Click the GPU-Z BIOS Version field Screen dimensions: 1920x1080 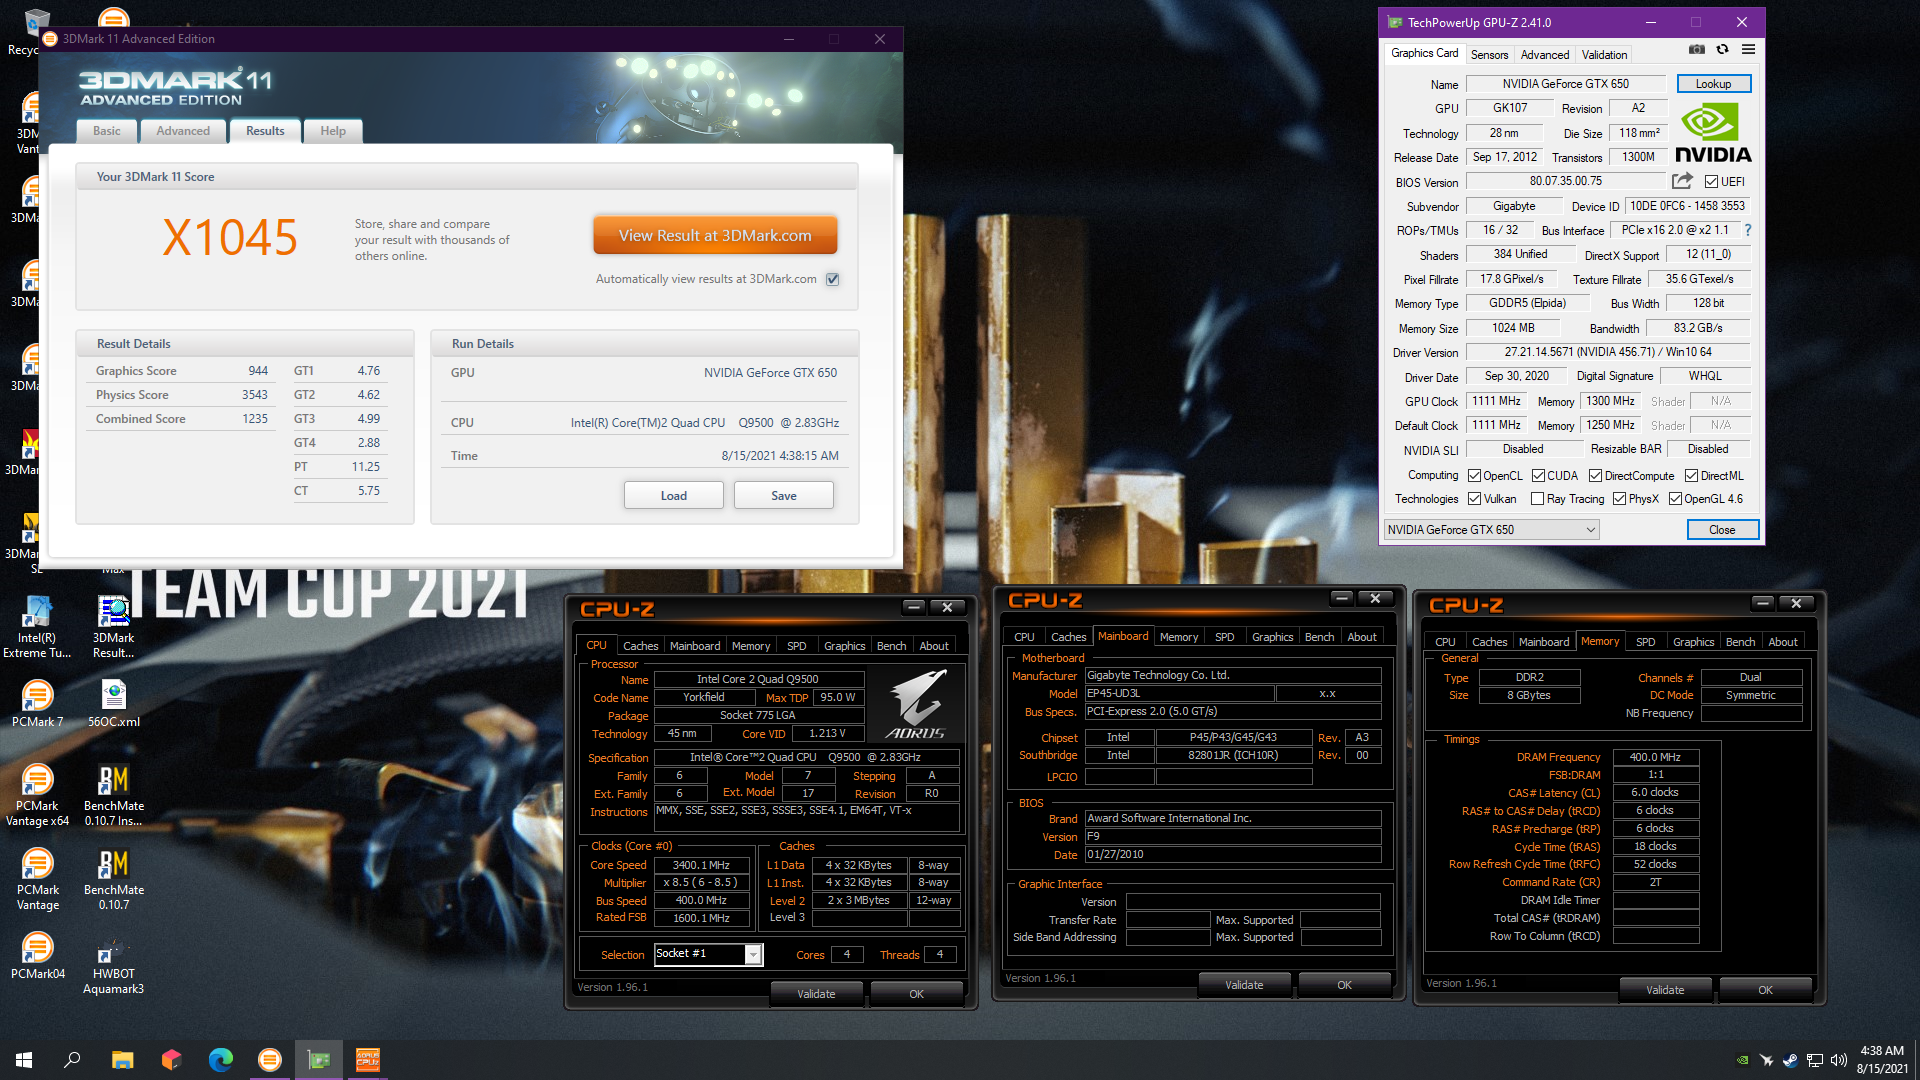pos(1566,182)
